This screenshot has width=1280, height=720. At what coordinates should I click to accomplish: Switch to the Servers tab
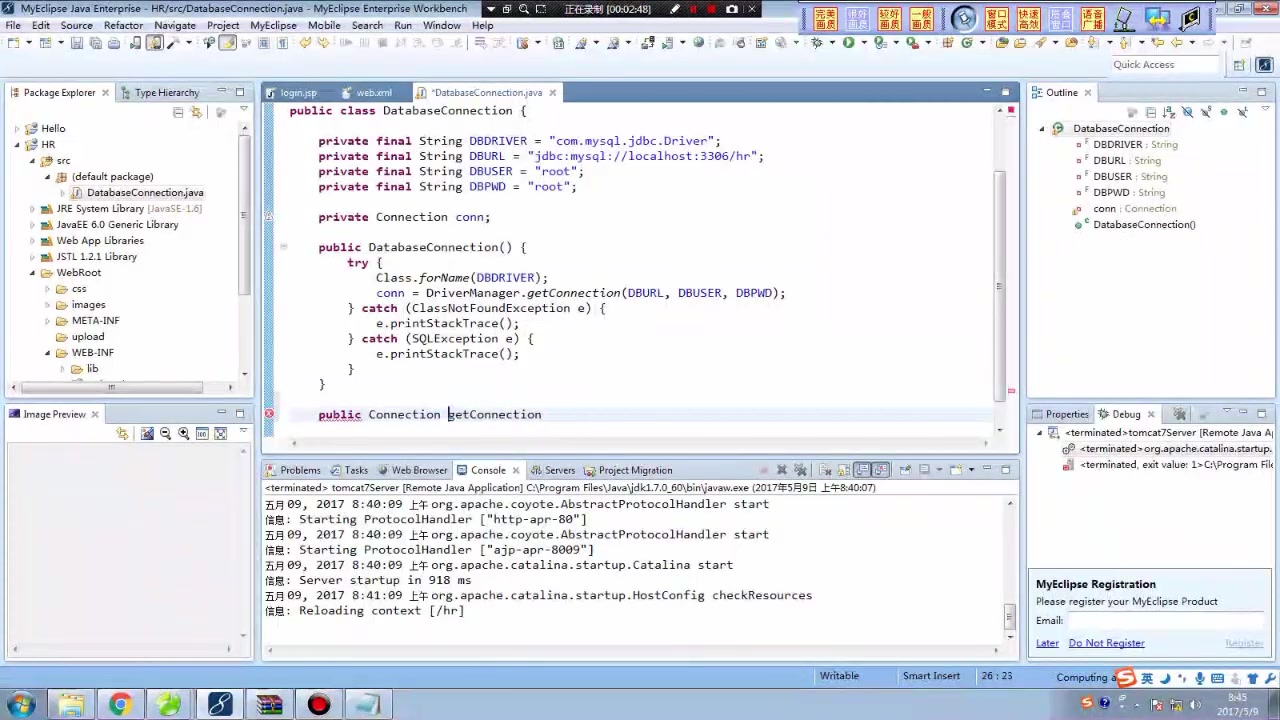[552, 470]
